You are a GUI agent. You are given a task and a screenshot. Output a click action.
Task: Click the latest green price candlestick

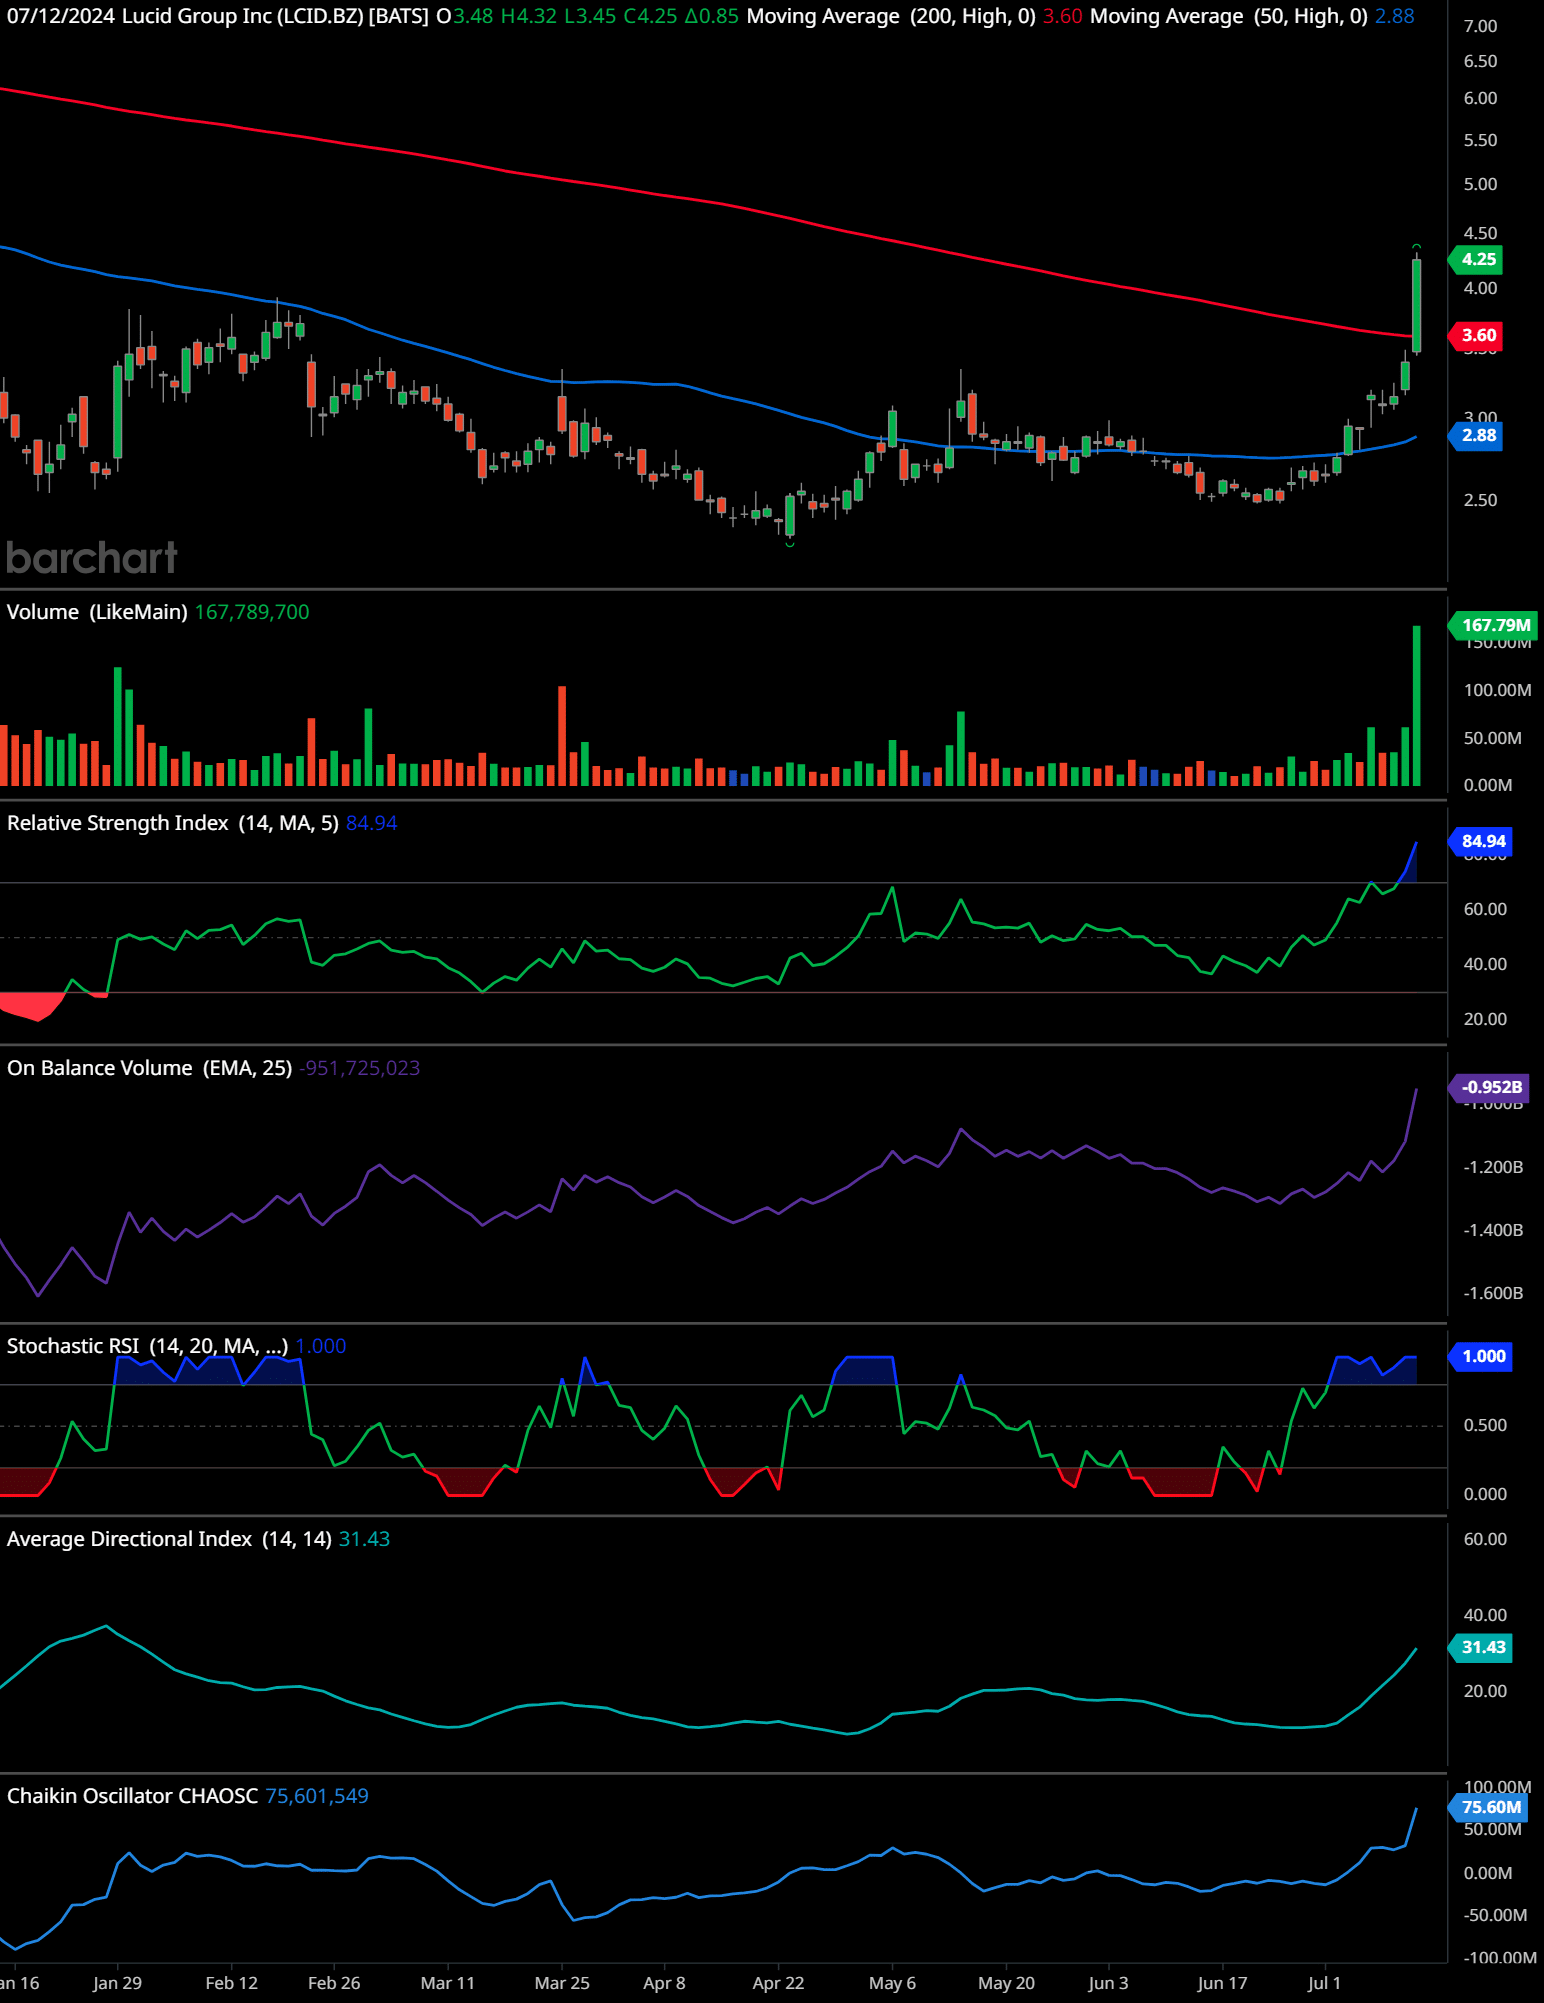[x=1416, y=305]
